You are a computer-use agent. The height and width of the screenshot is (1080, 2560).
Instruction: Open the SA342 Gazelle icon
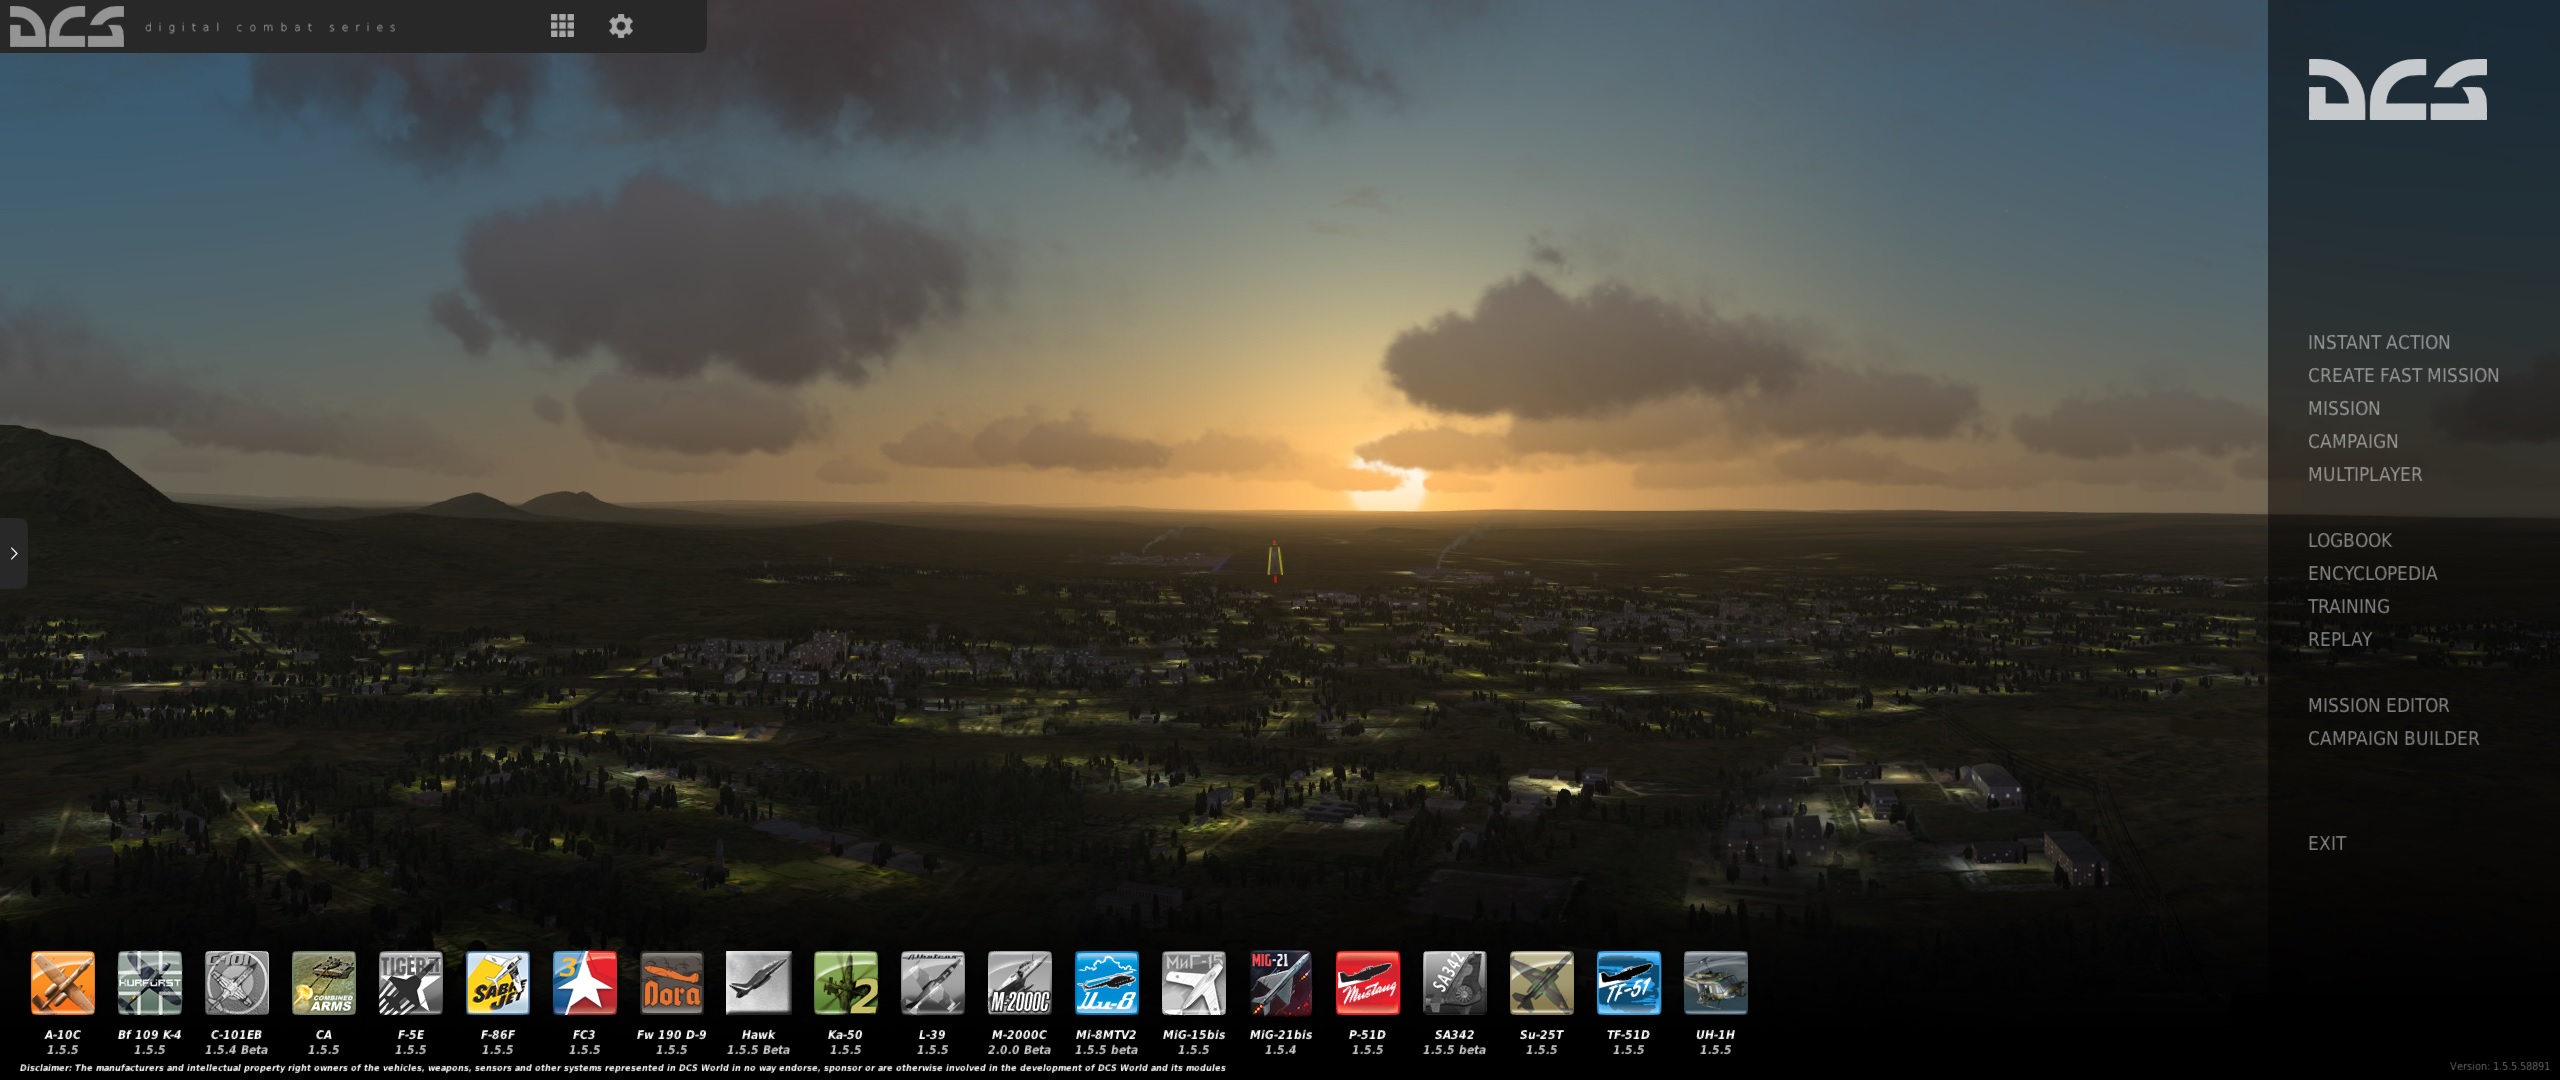click(x=1455, y=983)
